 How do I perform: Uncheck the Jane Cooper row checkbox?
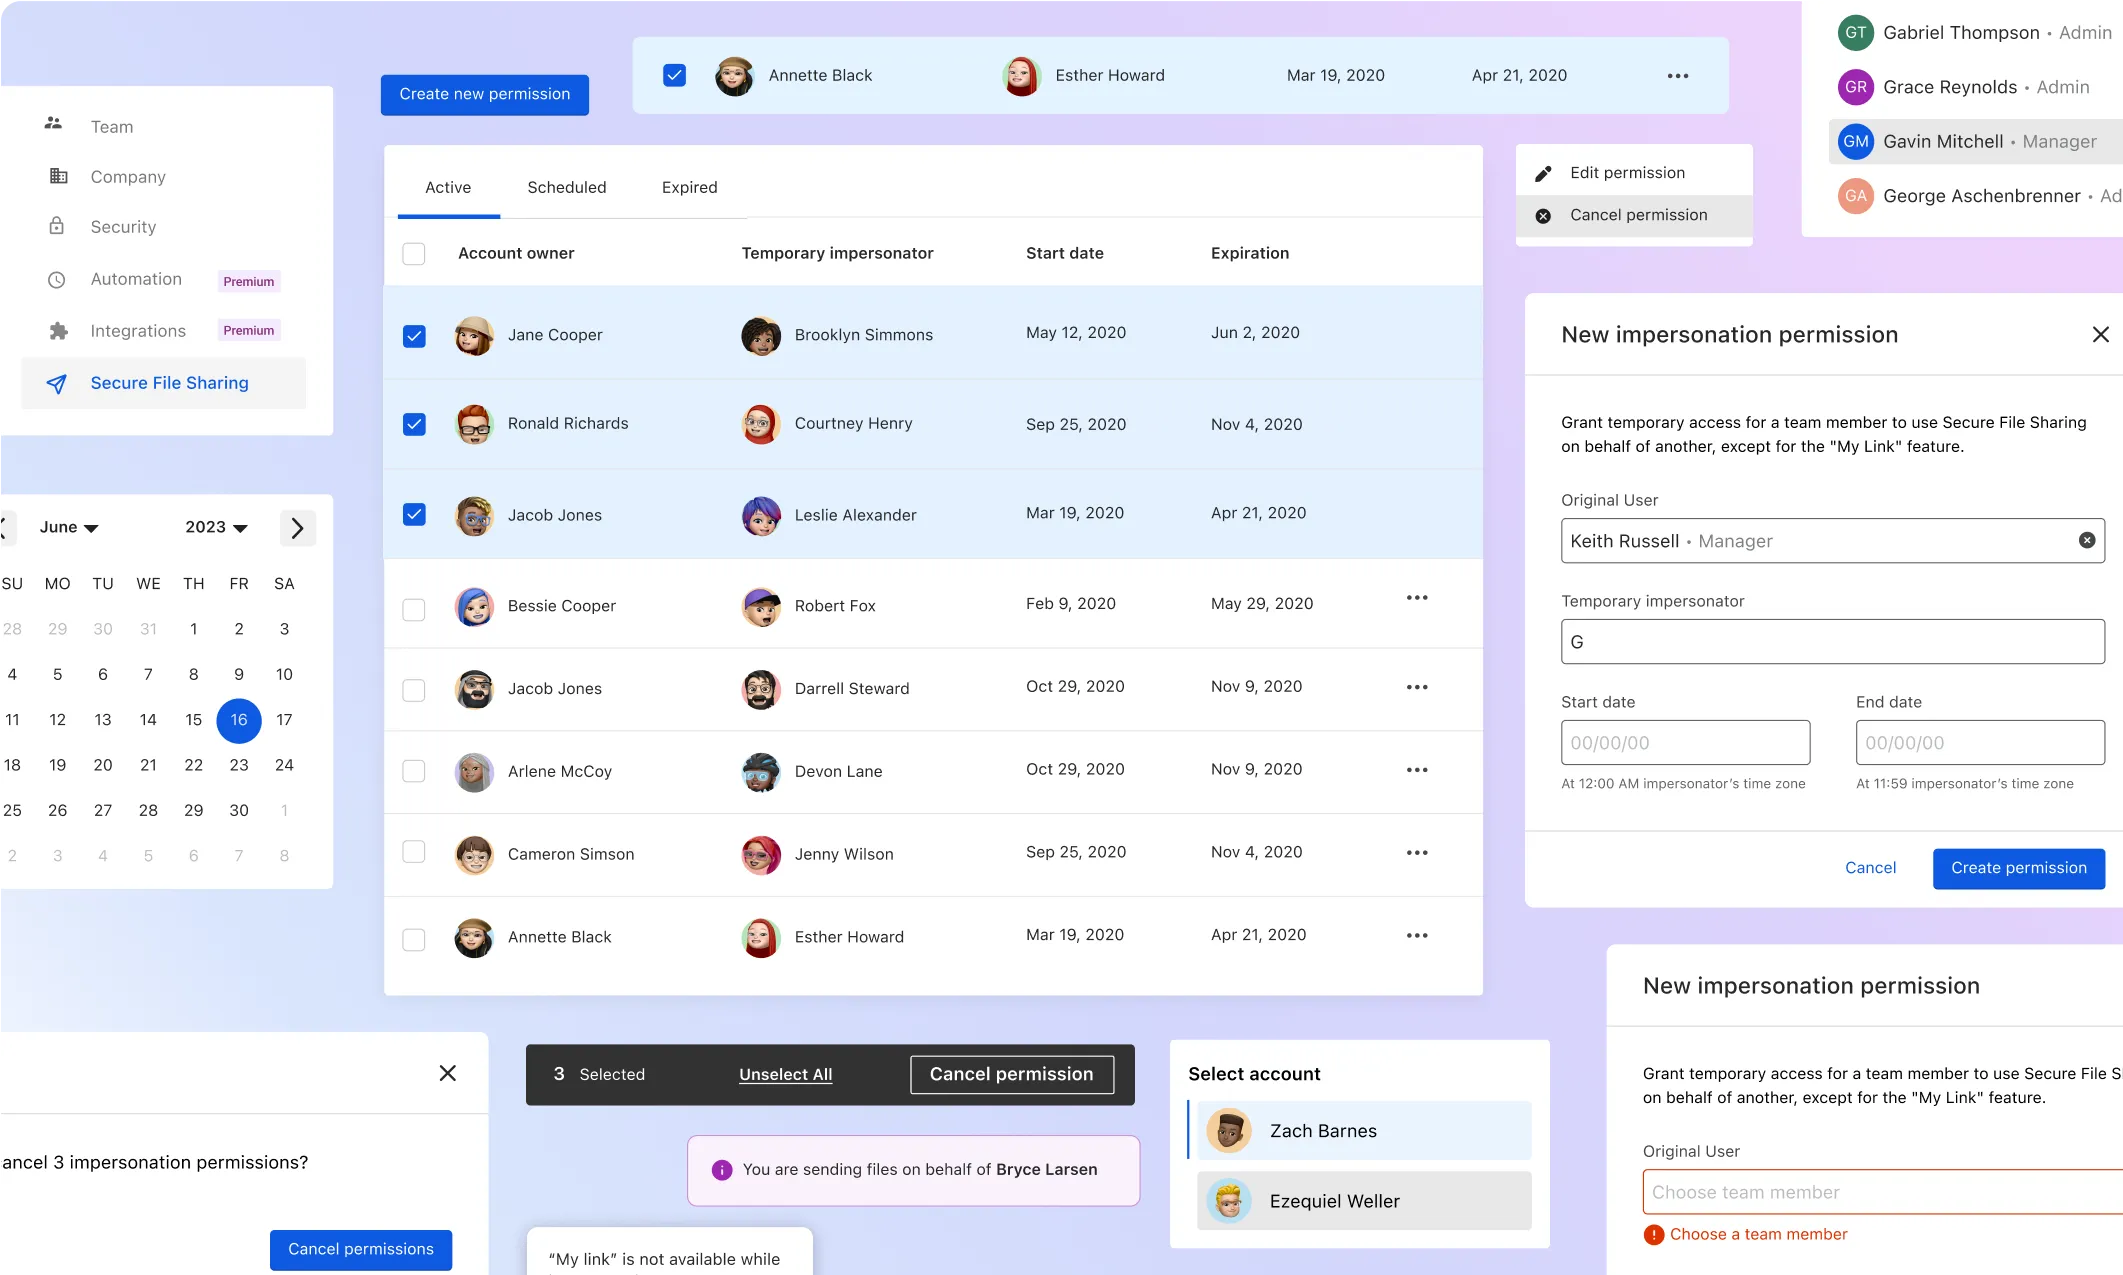tap(414, 336)
